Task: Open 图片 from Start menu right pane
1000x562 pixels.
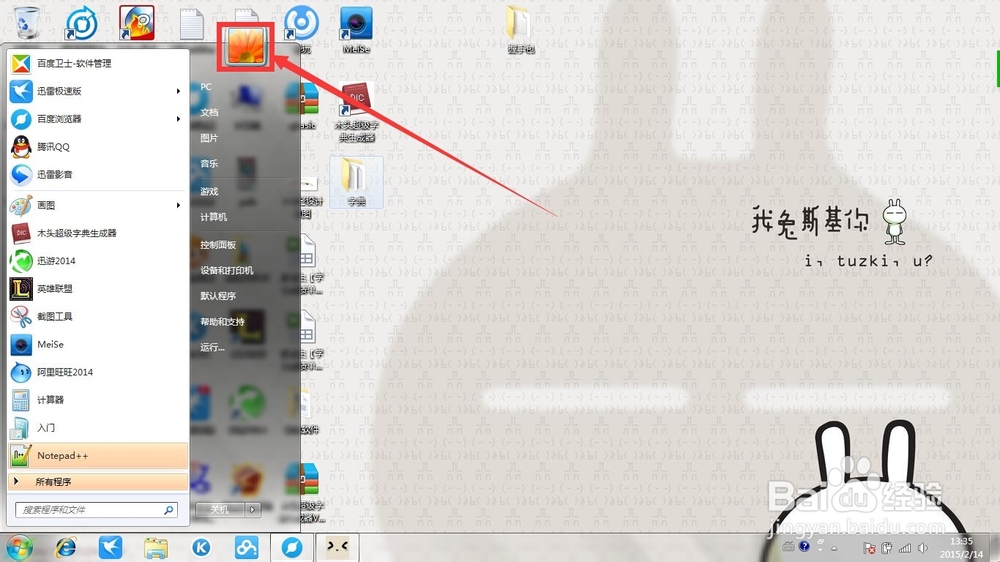Action: 209,138
